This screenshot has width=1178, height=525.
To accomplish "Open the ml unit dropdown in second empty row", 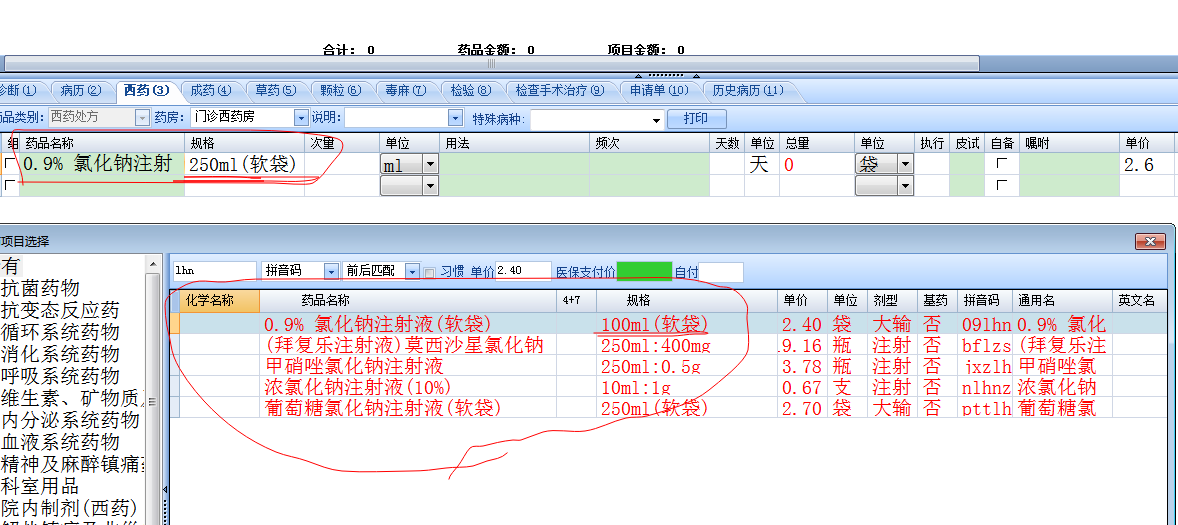I will [x=430, y=186].
